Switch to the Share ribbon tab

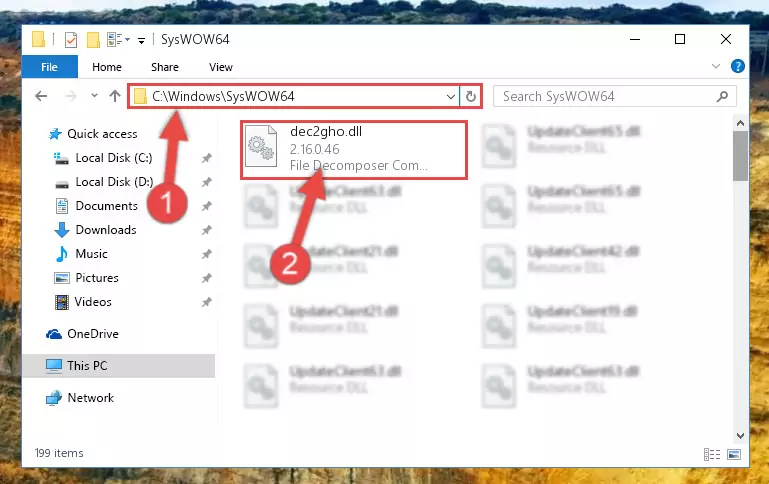(165, 67)
